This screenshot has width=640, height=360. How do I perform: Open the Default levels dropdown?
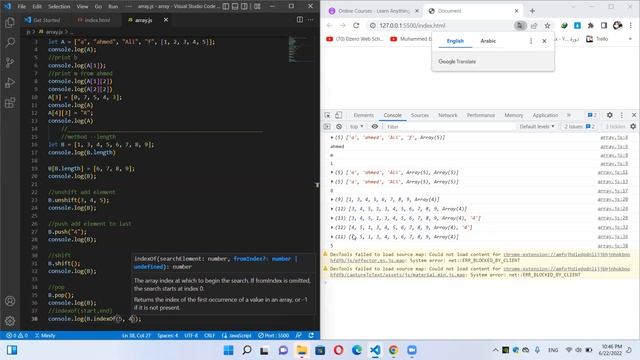tap(537, 127)
